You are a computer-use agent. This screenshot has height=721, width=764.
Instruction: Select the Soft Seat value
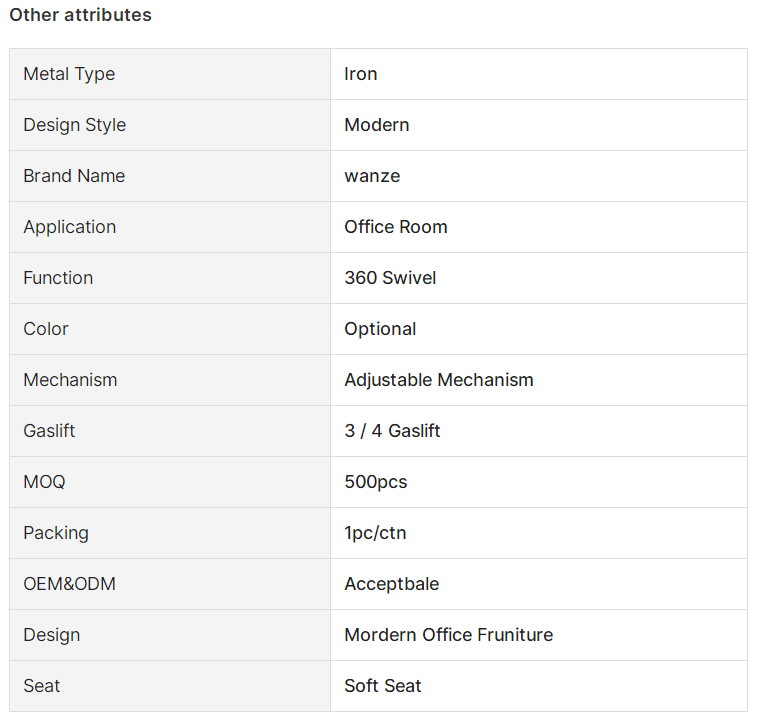(x=382, y=686)
